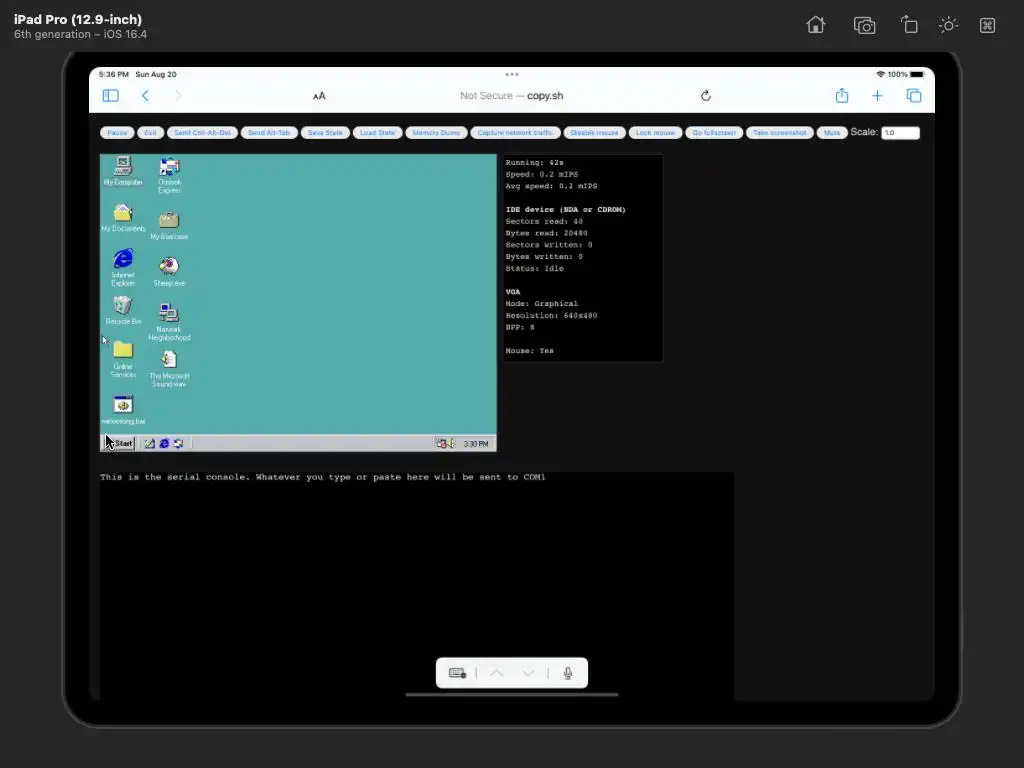Open keyboard icon in floating toolbar
The width and height of the screenshot is (1024, 768).
457,673
